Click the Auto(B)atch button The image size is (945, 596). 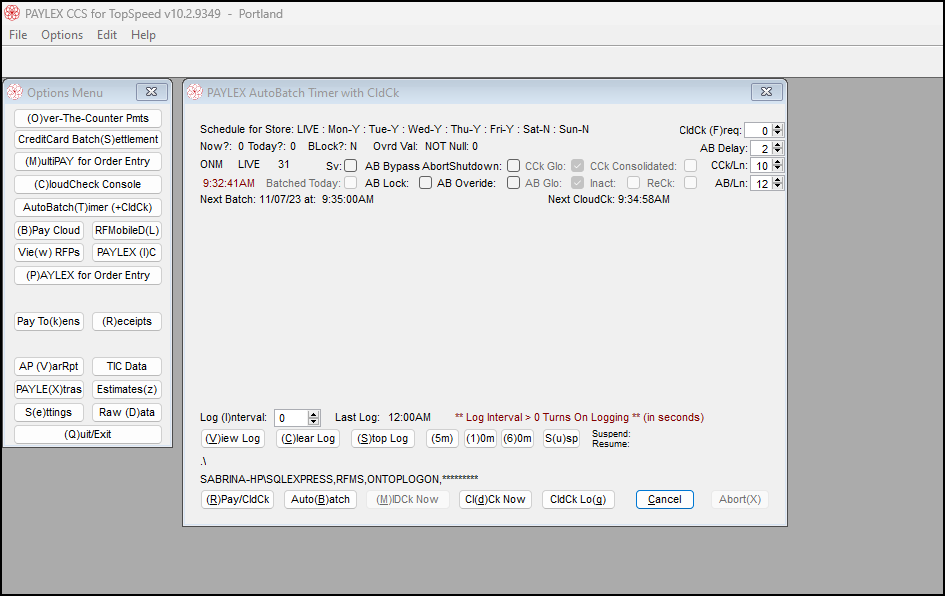tap(321, 500)
